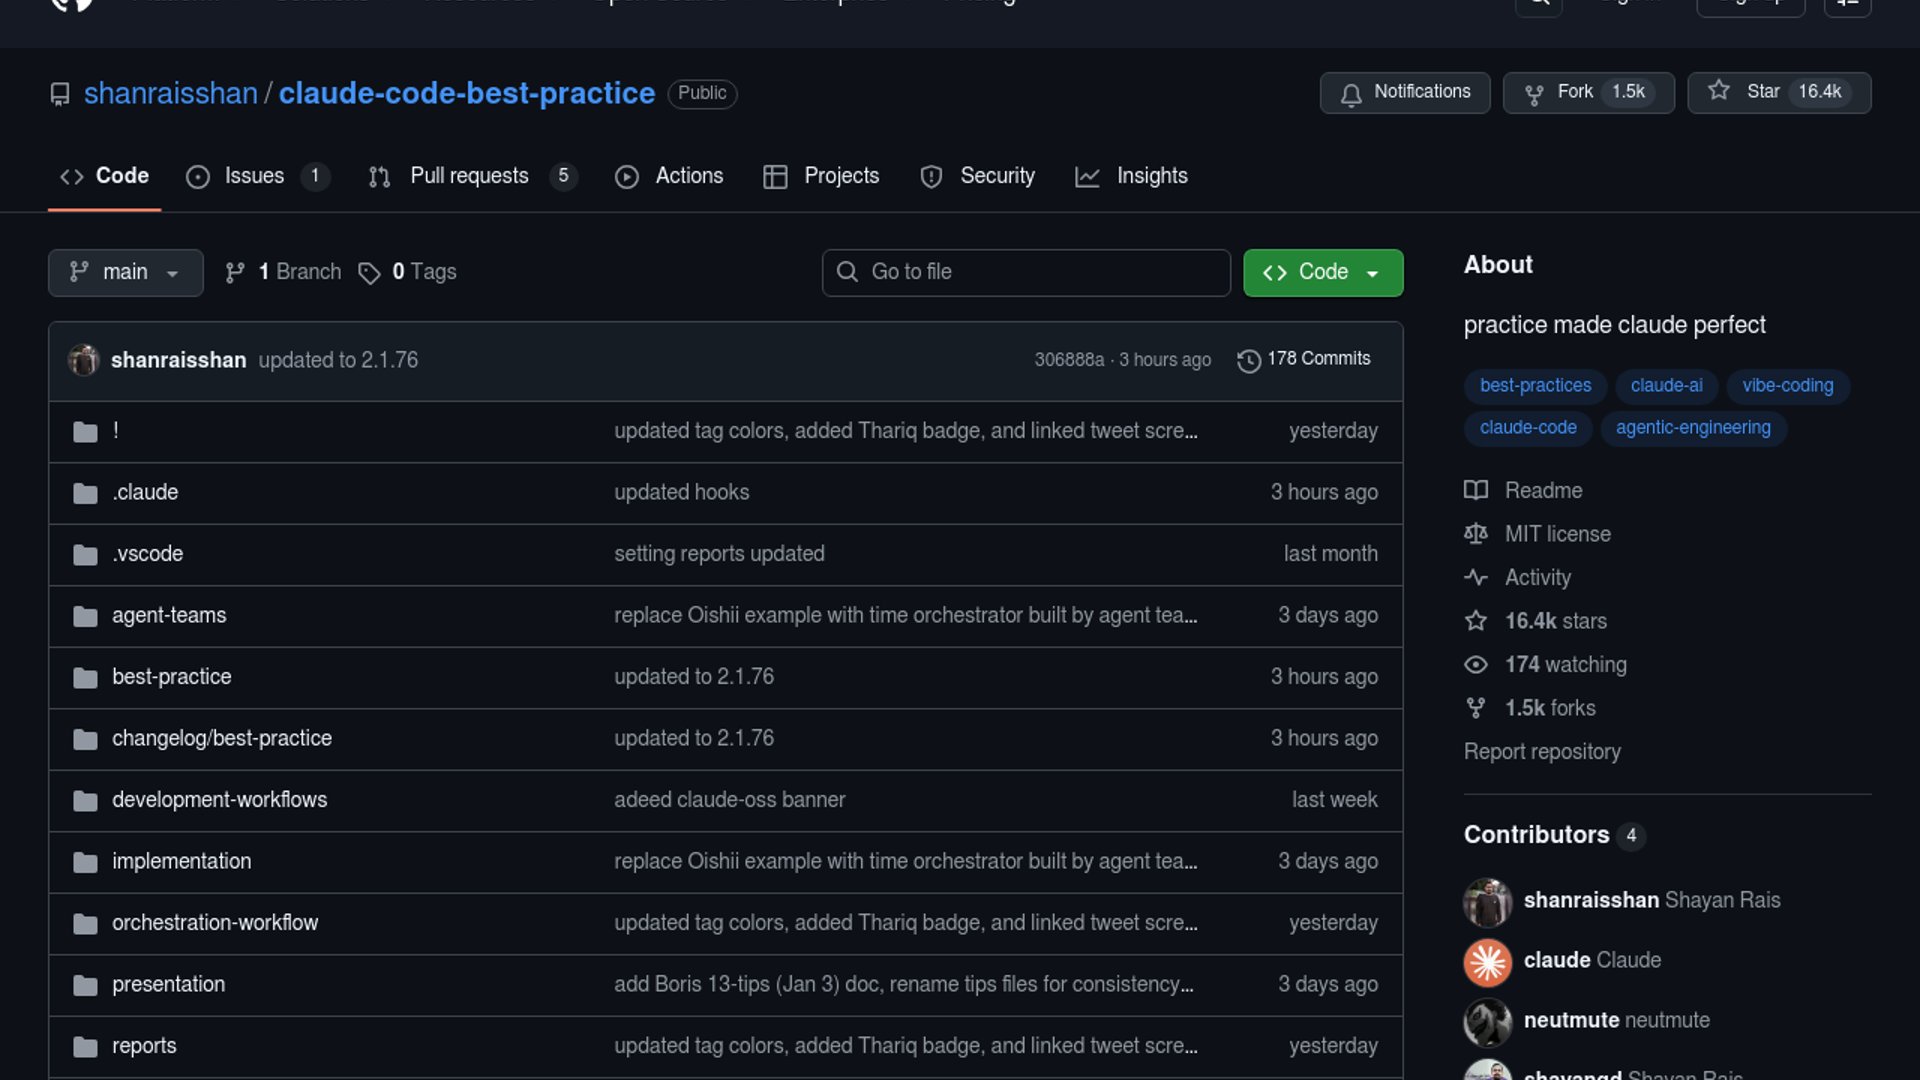The width and height of the screenshot is (1920, 1080).
Task: Click the Fork repository icon
Action: pyautogui.click(x=1533, y=93)
